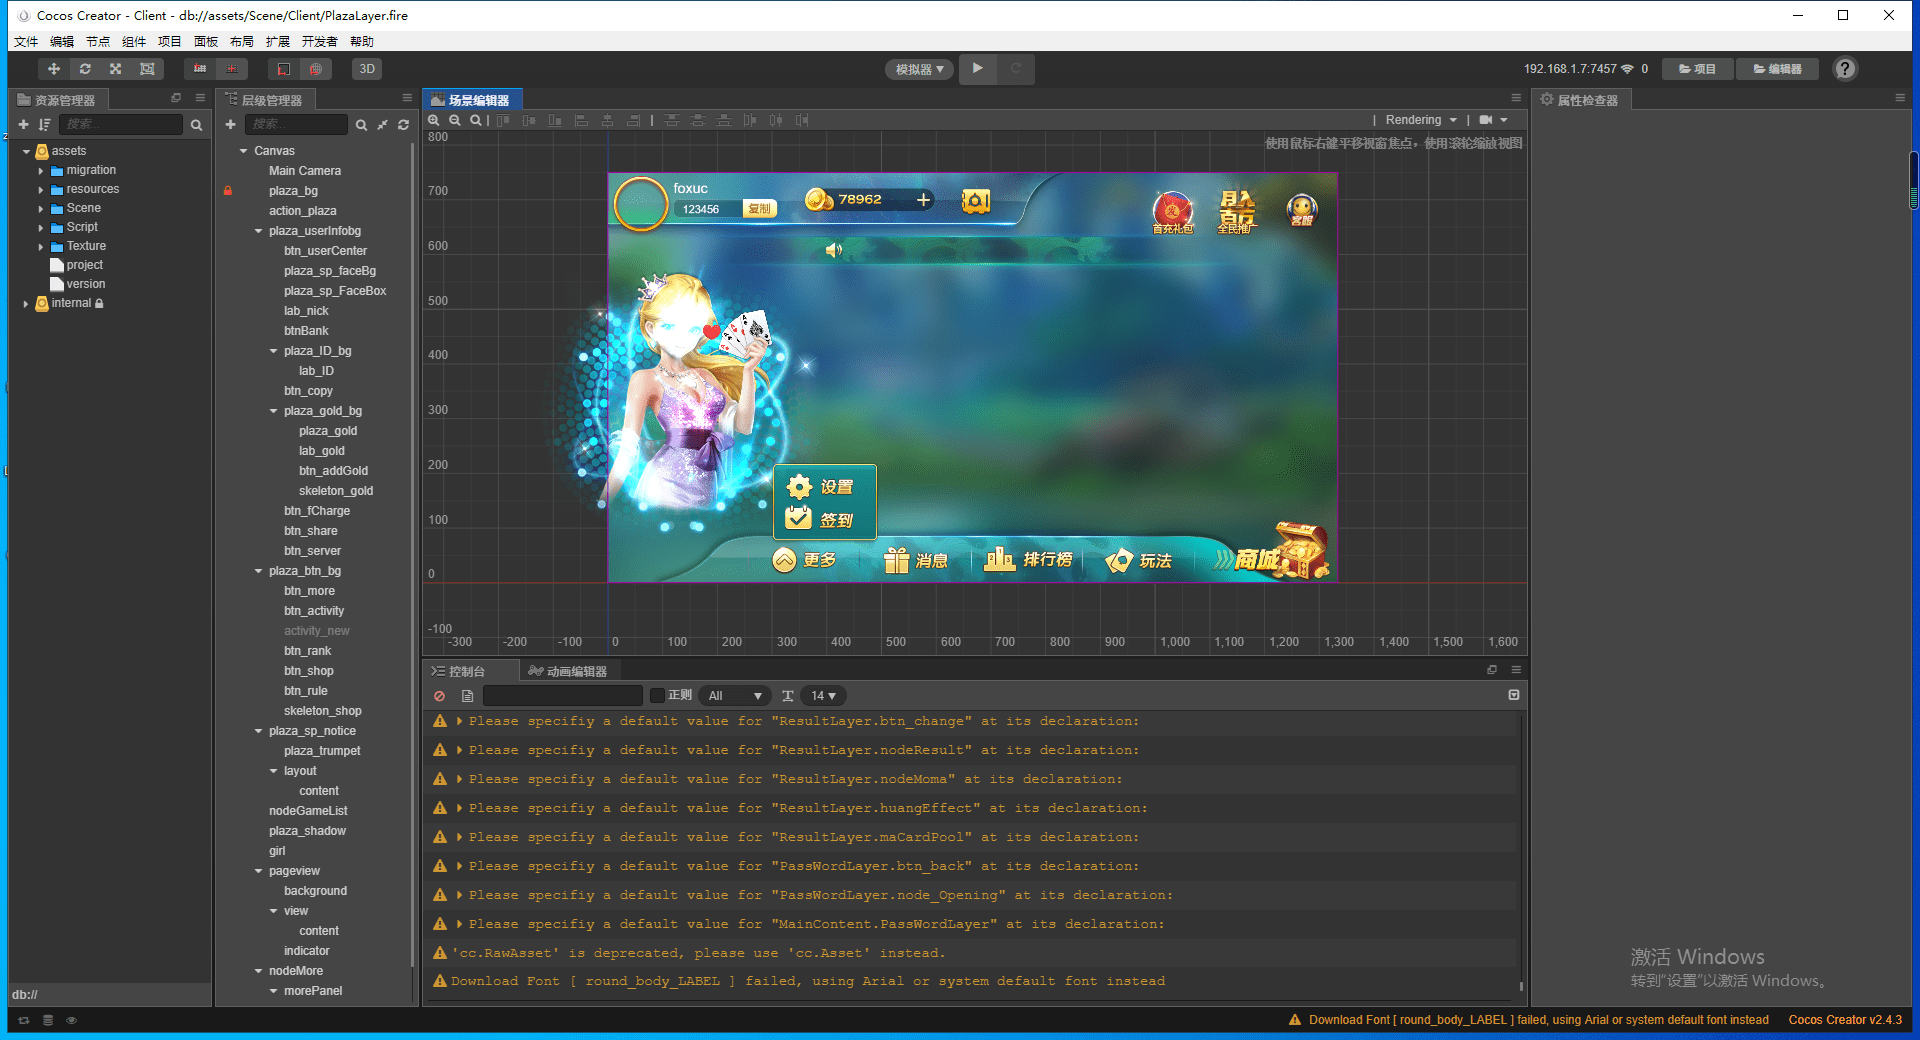Image resolution: width=1920 pixels, height=1040 pixels.
Task: Open the console log file icon
Action: coord(467,696)
